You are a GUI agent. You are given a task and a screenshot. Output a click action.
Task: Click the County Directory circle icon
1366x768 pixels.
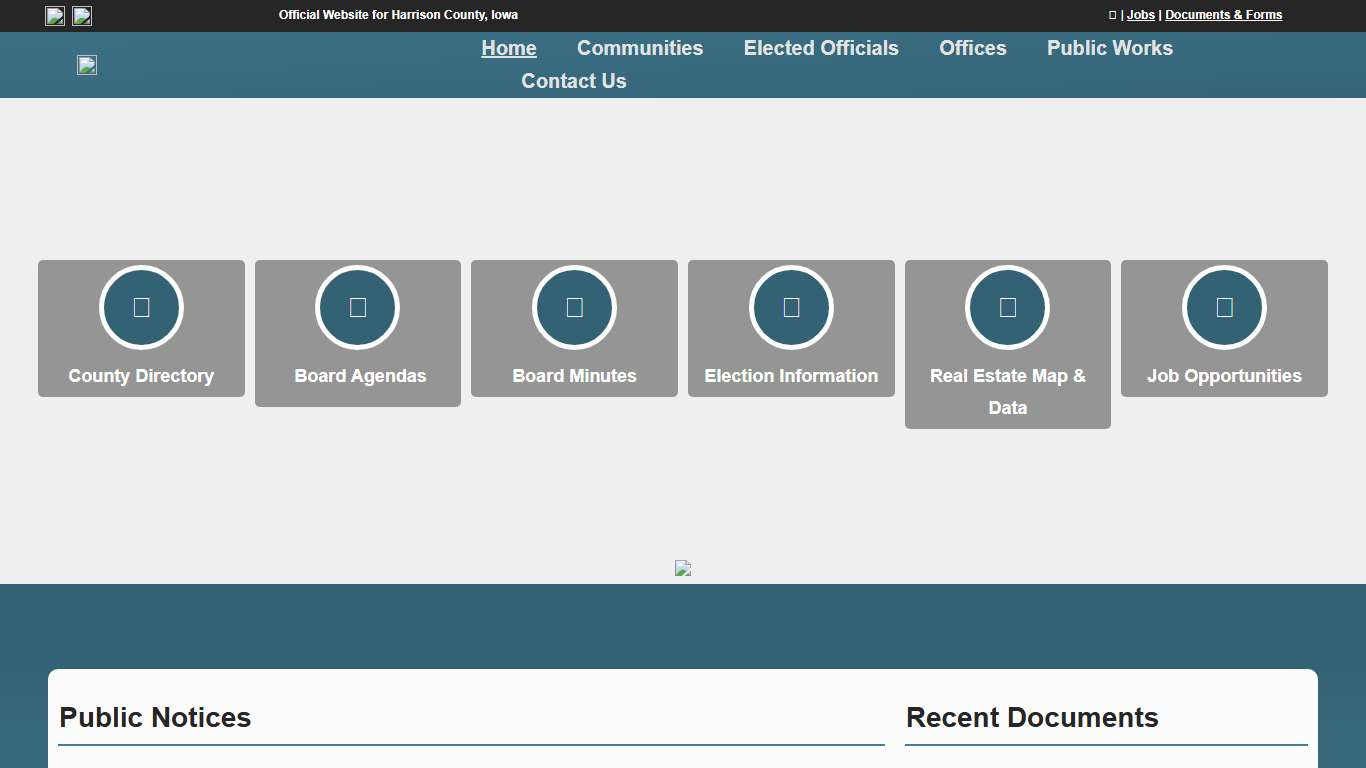click(x=141, y=307)
